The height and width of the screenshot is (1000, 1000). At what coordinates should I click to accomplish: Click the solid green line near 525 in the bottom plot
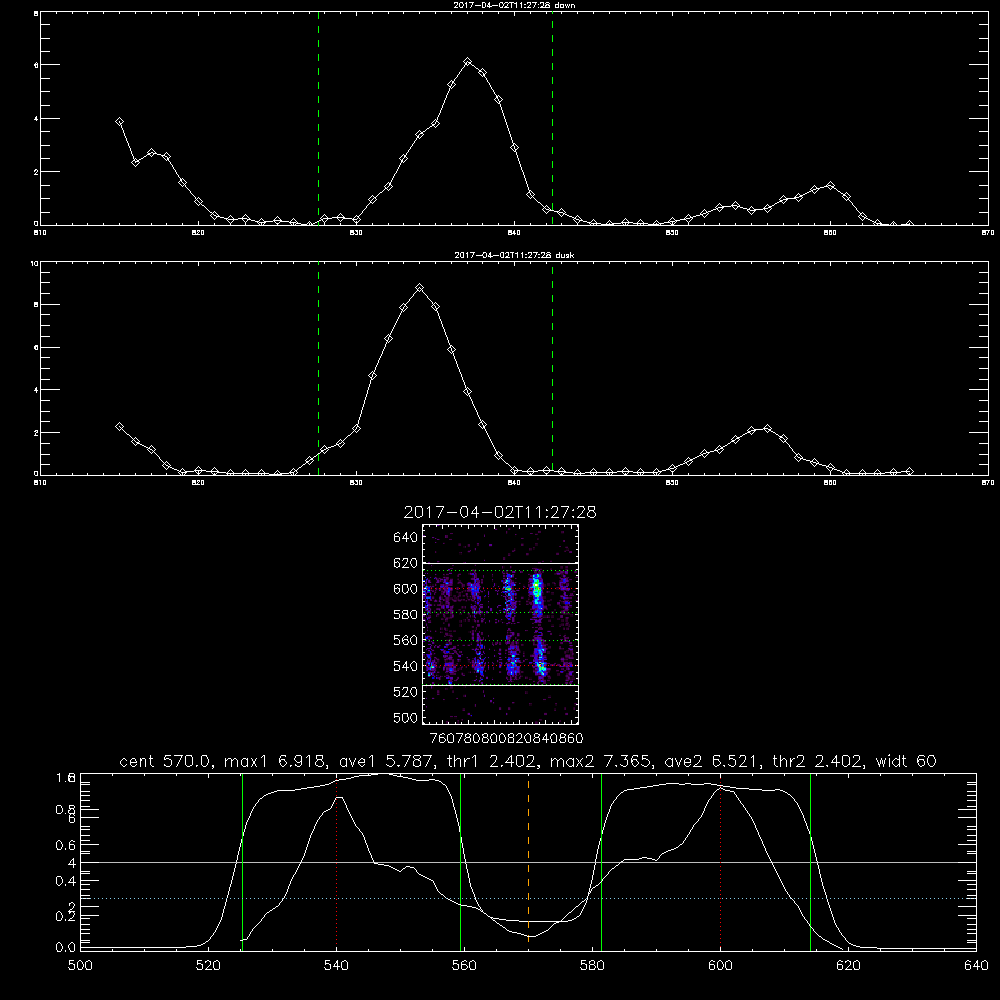tap(242, 861)
